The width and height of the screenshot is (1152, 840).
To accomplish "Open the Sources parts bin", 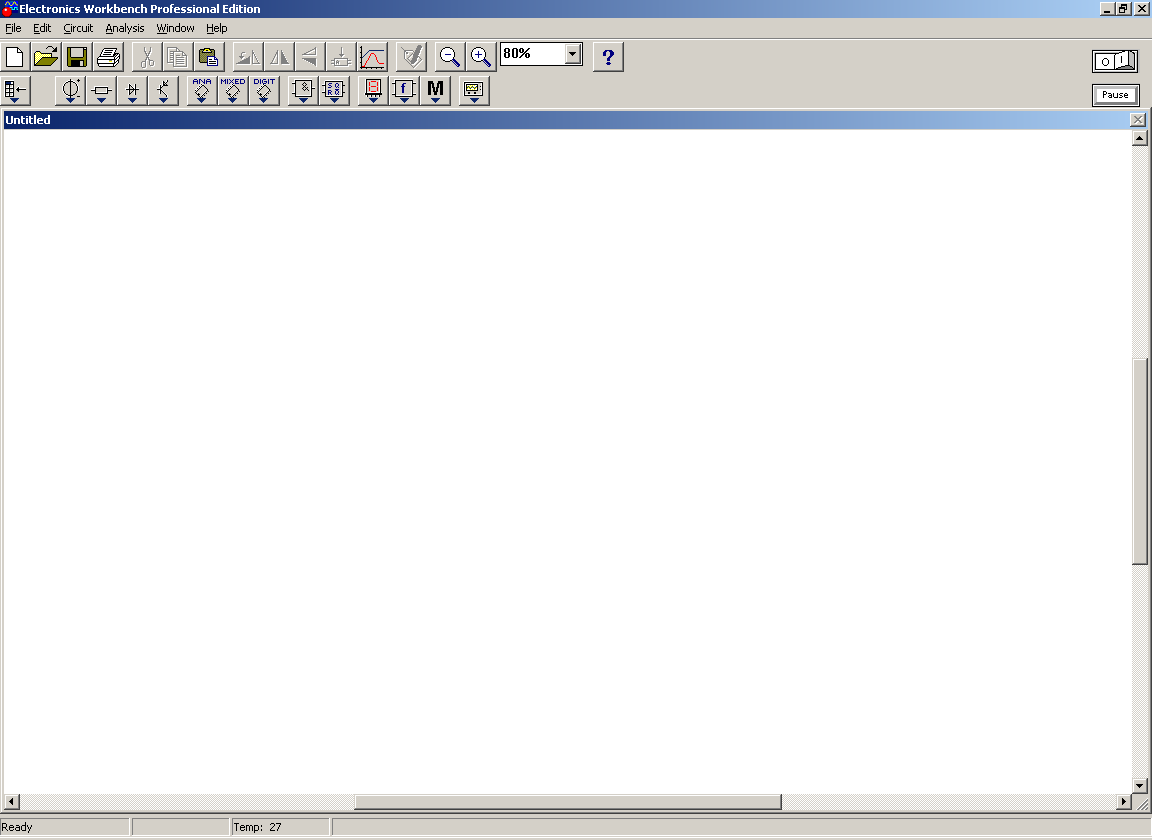I will [x=71, y=90].
